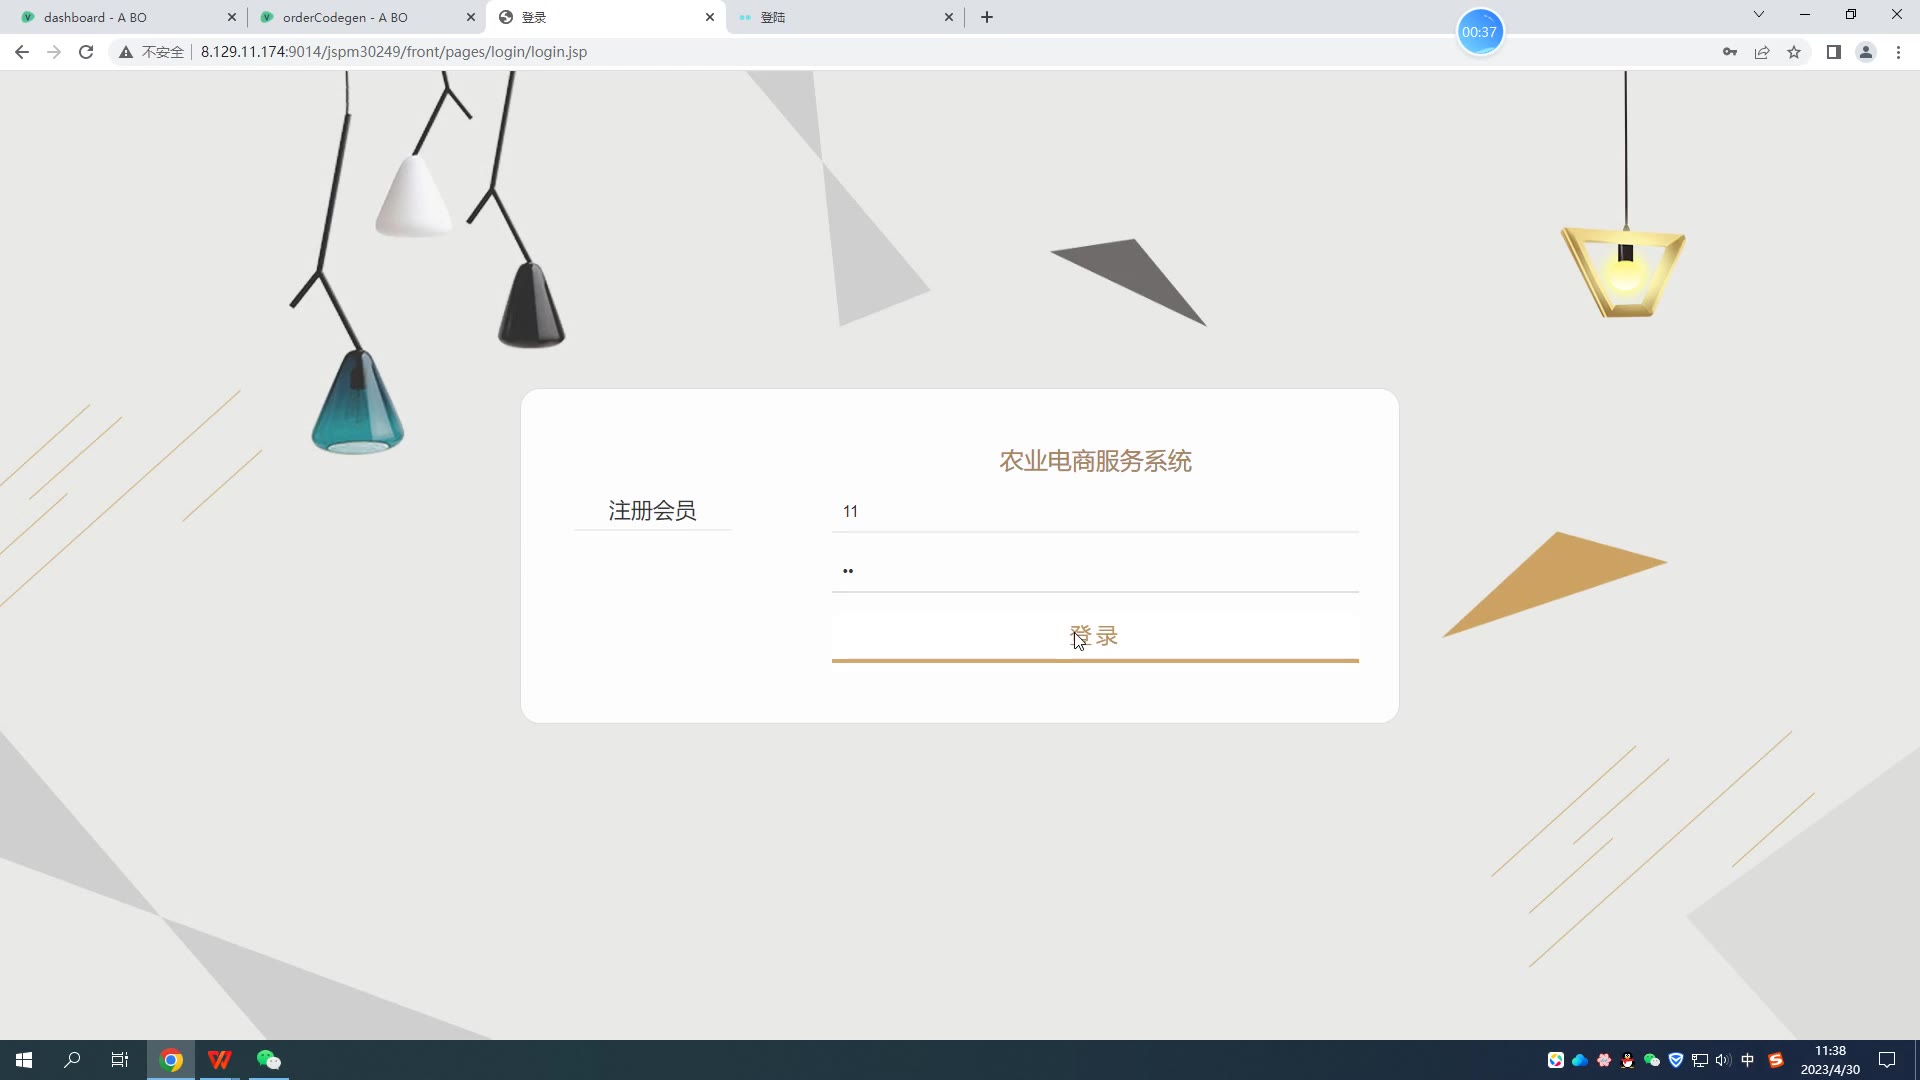The width and height of the screenshot is (1920, 1080).
Task: Open the network status tray icon
Action: tap(1700, 1060)
